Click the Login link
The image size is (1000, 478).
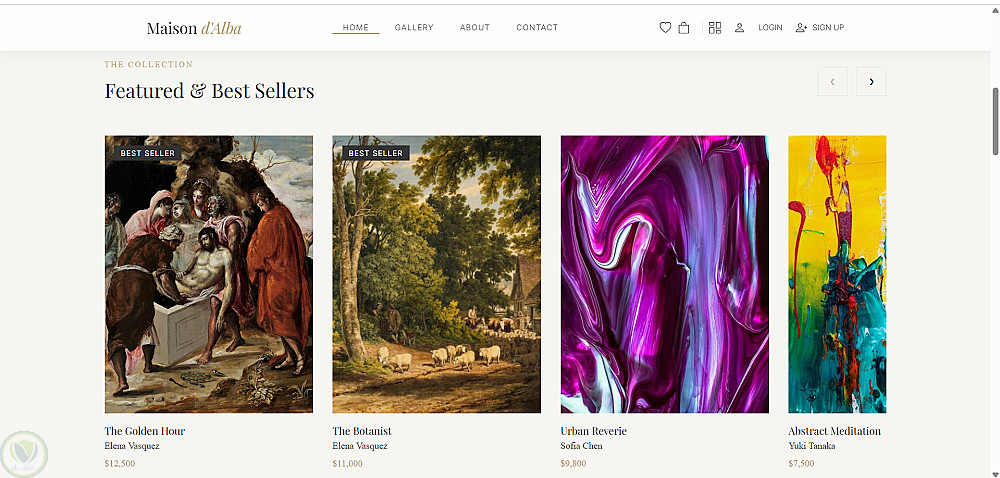tap(770, 27)
